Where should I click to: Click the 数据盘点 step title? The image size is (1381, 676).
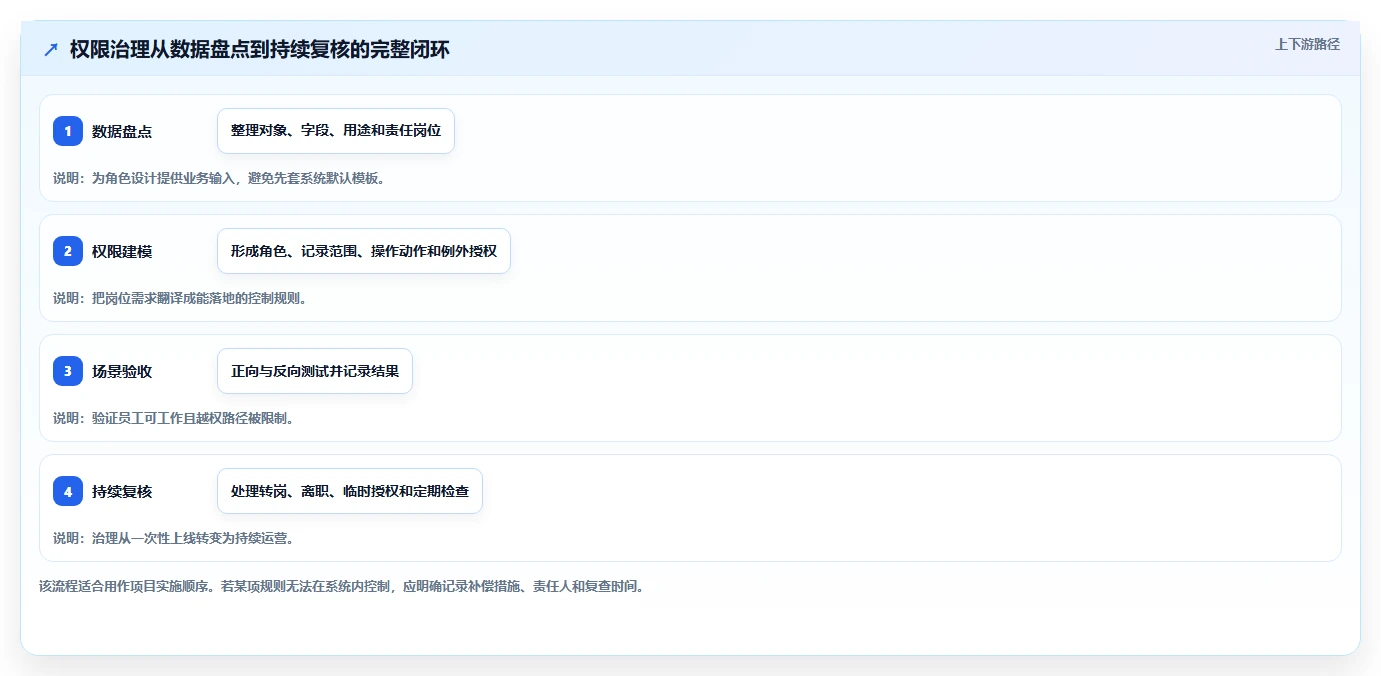(122, 131)
